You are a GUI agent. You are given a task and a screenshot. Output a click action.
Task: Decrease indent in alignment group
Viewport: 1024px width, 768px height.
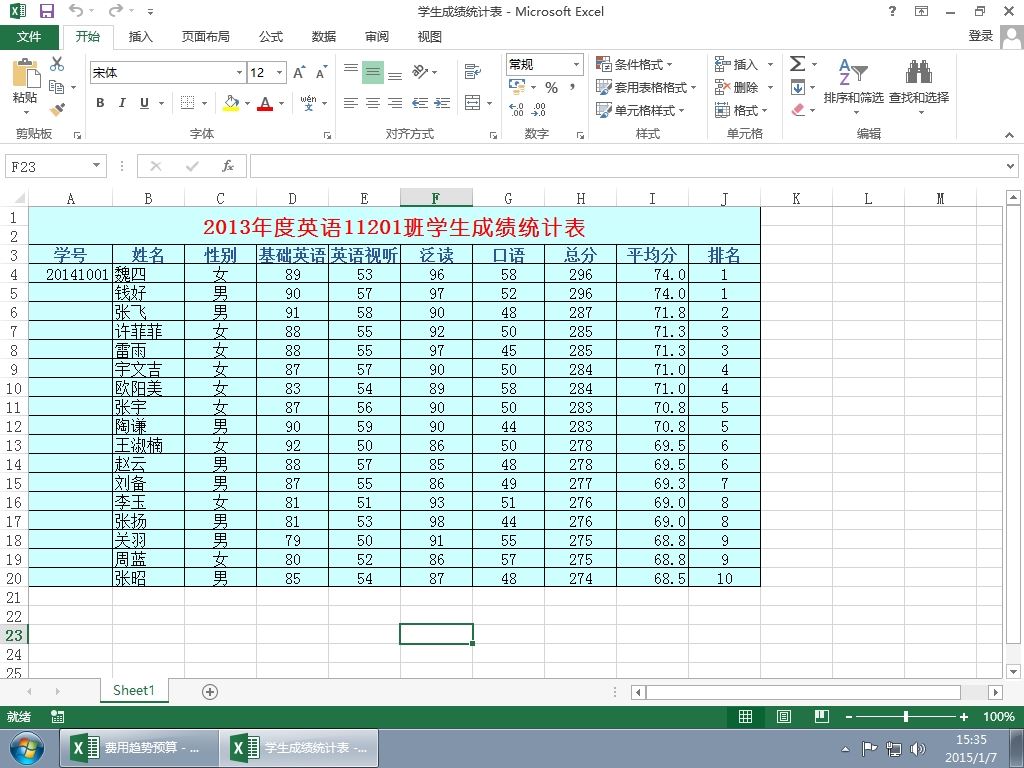pyautogui.click(x=420, y=103)
